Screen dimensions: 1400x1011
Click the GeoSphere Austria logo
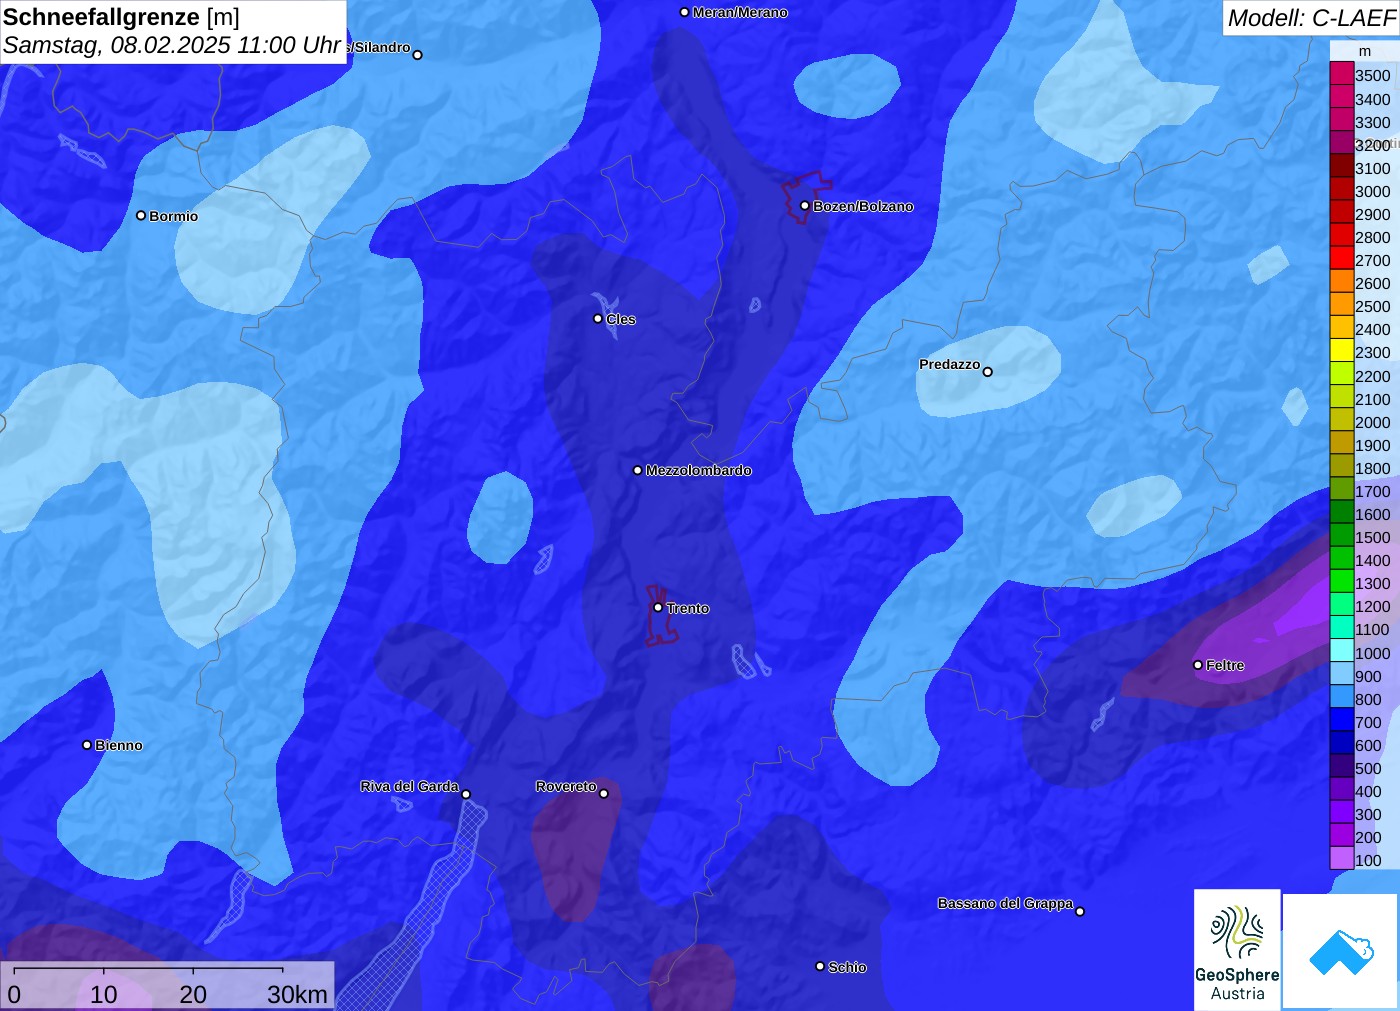[x=1237, y=950]
